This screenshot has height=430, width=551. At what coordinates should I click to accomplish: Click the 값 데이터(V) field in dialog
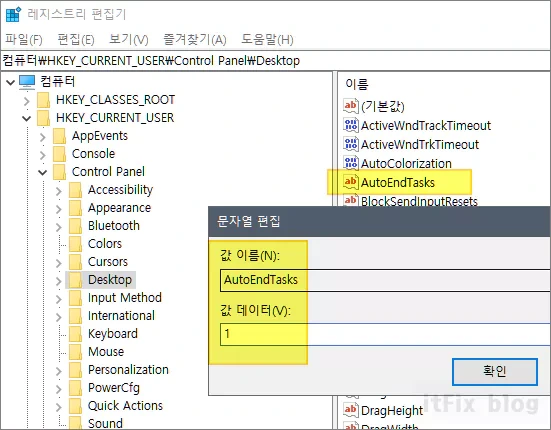coord(385,334)
